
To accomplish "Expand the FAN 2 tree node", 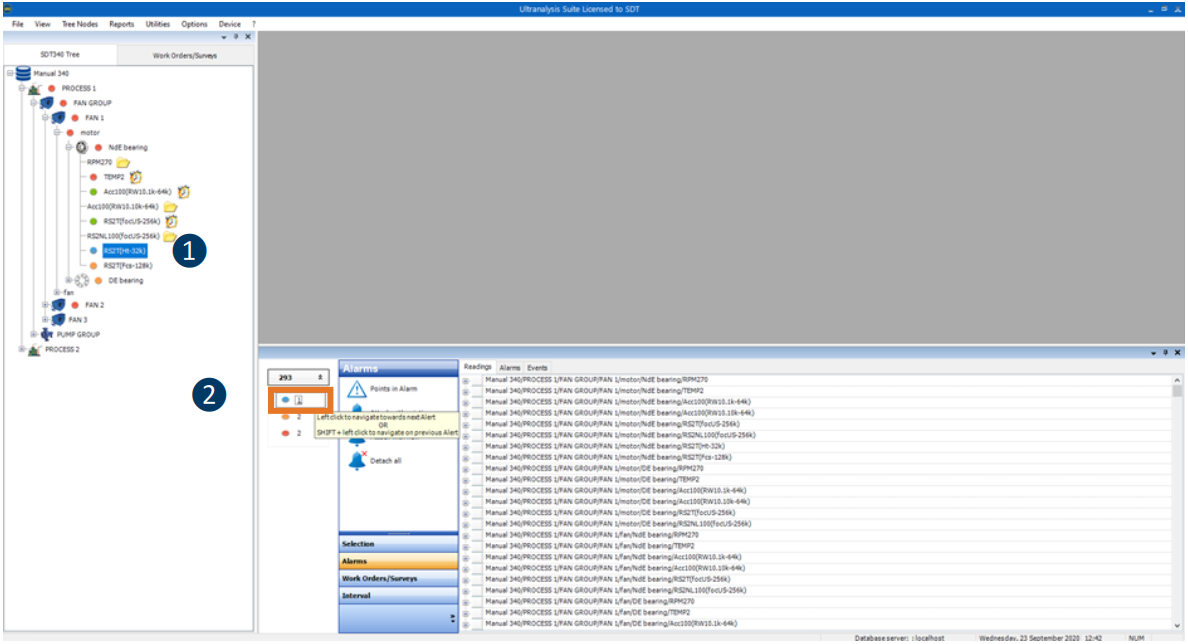I will coord(45,305).
